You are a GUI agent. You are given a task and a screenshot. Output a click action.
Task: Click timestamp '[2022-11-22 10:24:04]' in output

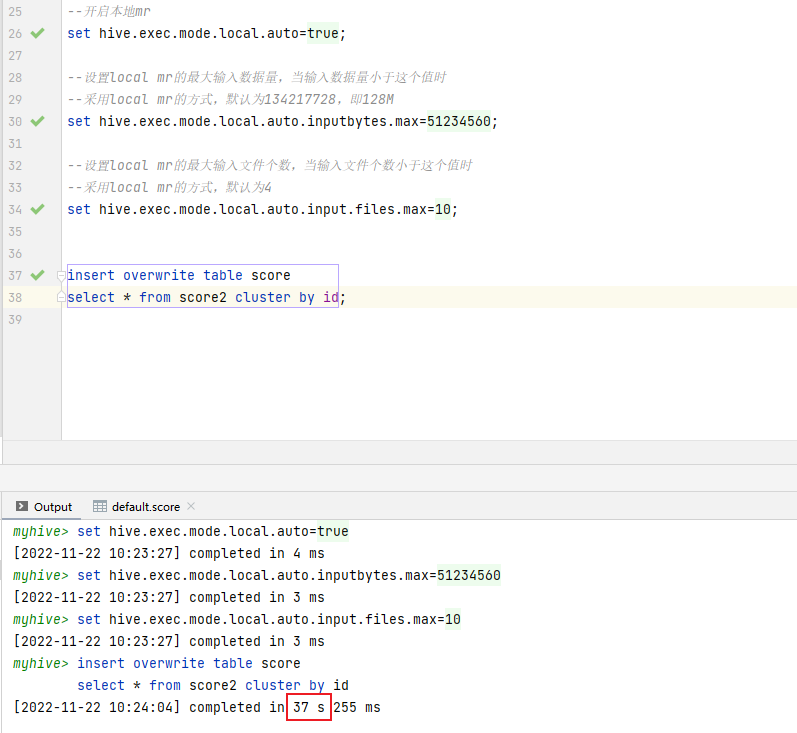[97, 707]
